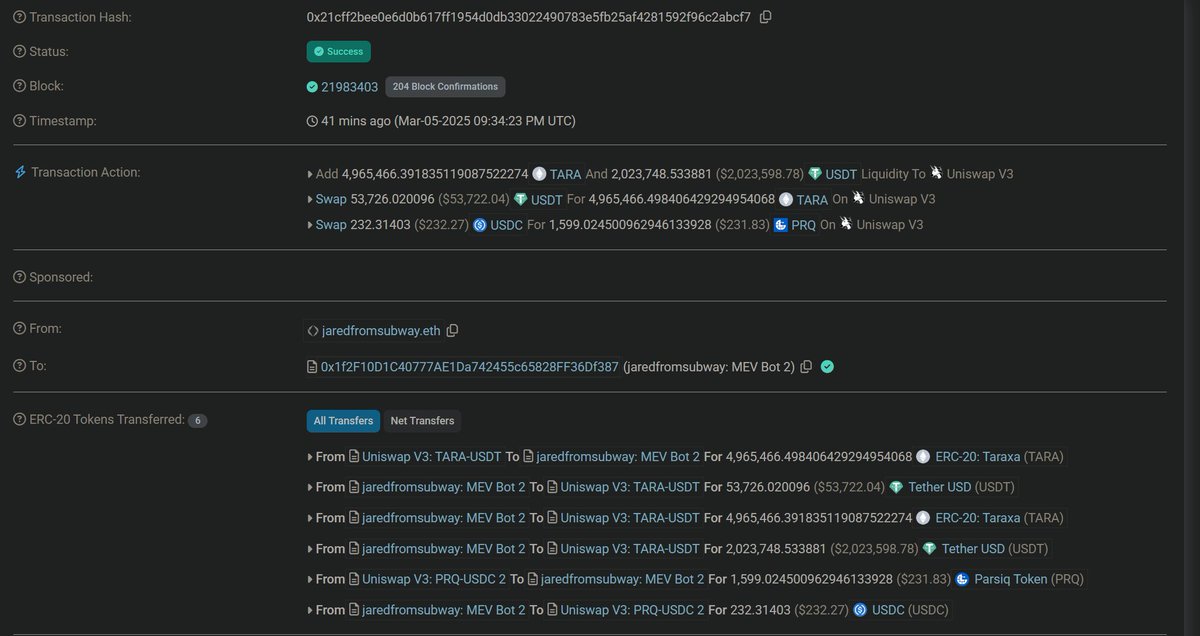Viewport: 1200px width, 636px height.
Task: Expand transfer row arrow for 53,726.020096 USDT
Action: pyautogui.click(x=310, y=487)
